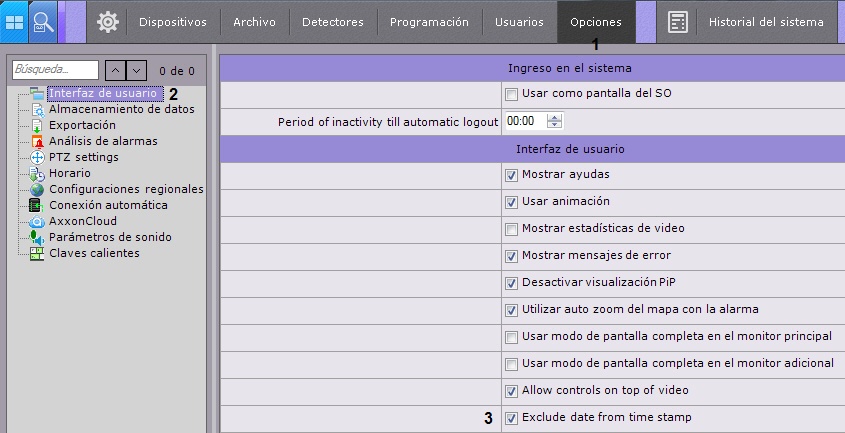
Task: Click the Claves calientes icon
Action: point(37,253)
